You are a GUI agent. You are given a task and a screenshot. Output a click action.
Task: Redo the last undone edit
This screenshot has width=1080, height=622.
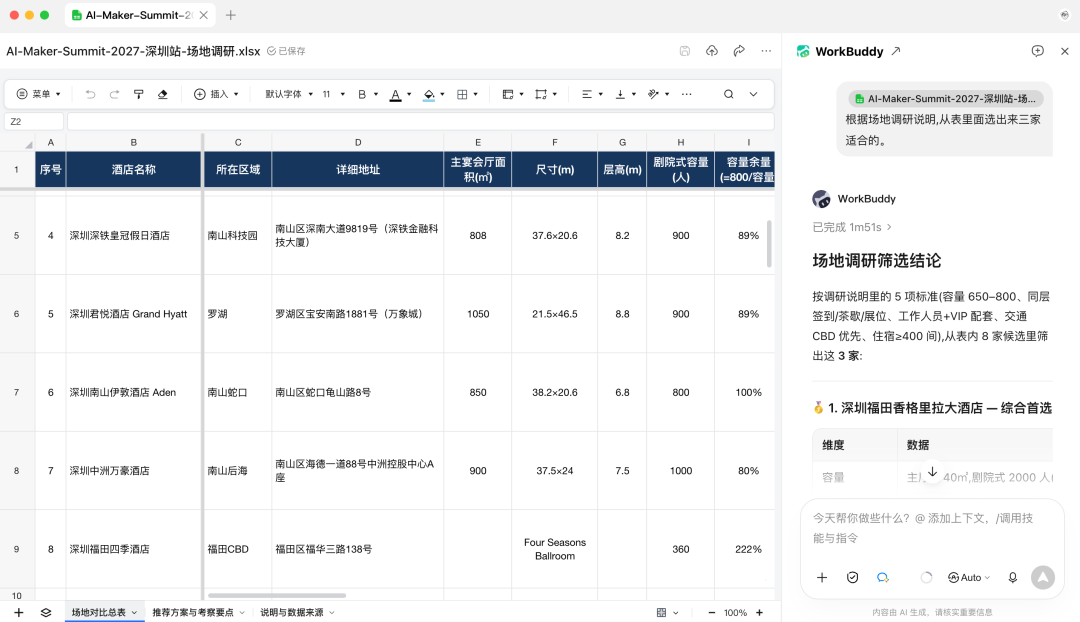(x=114, y=94)
